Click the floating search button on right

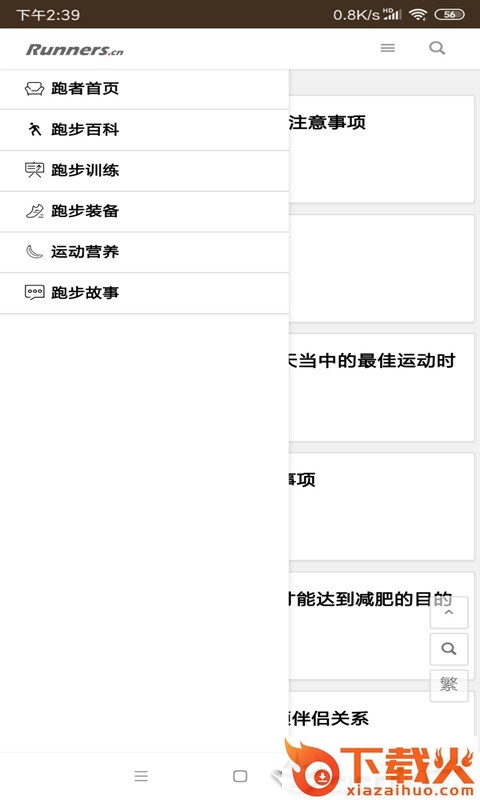[449, 648]
